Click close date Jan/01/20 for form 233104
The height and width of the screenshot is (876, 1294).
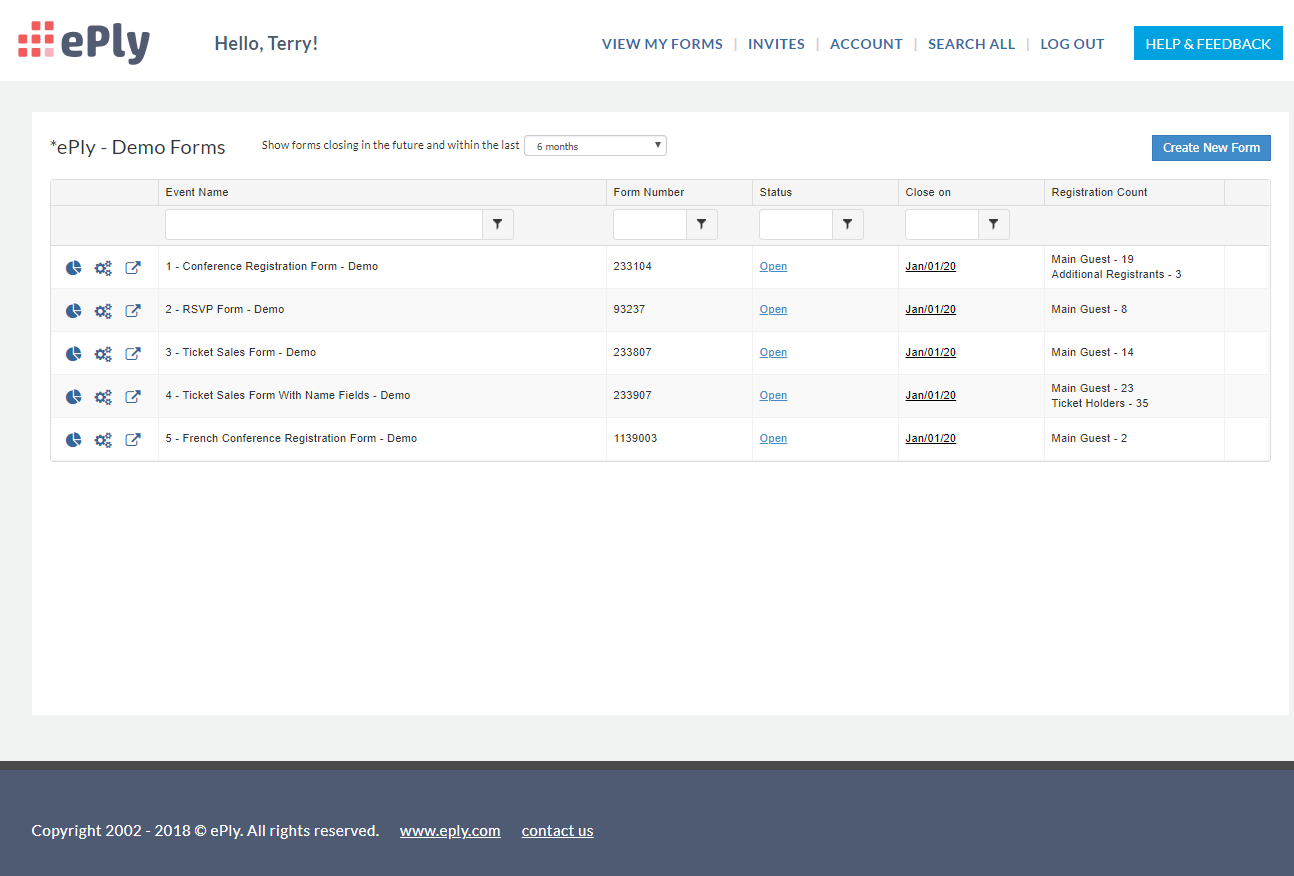[930, 267]
